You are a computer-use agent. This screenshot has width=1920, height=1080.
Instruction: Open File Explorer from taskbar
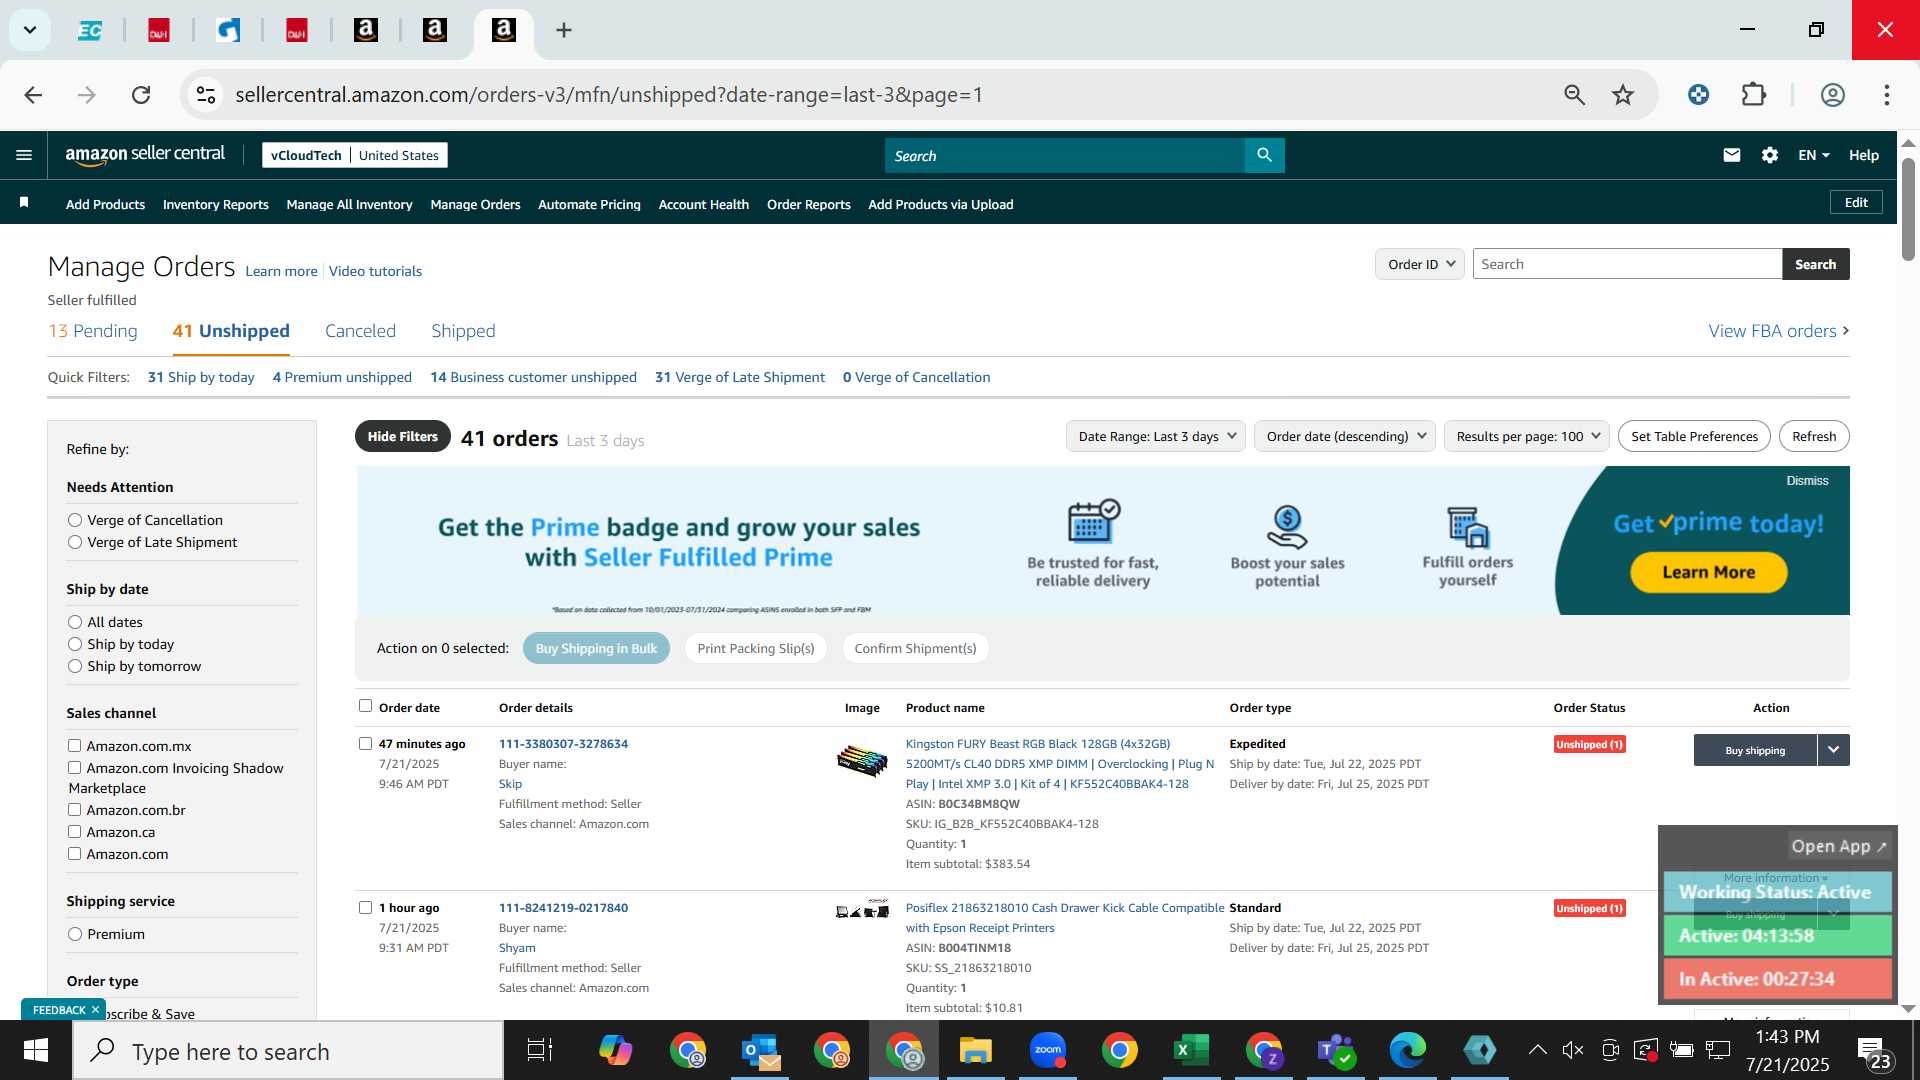(976, 1051)
